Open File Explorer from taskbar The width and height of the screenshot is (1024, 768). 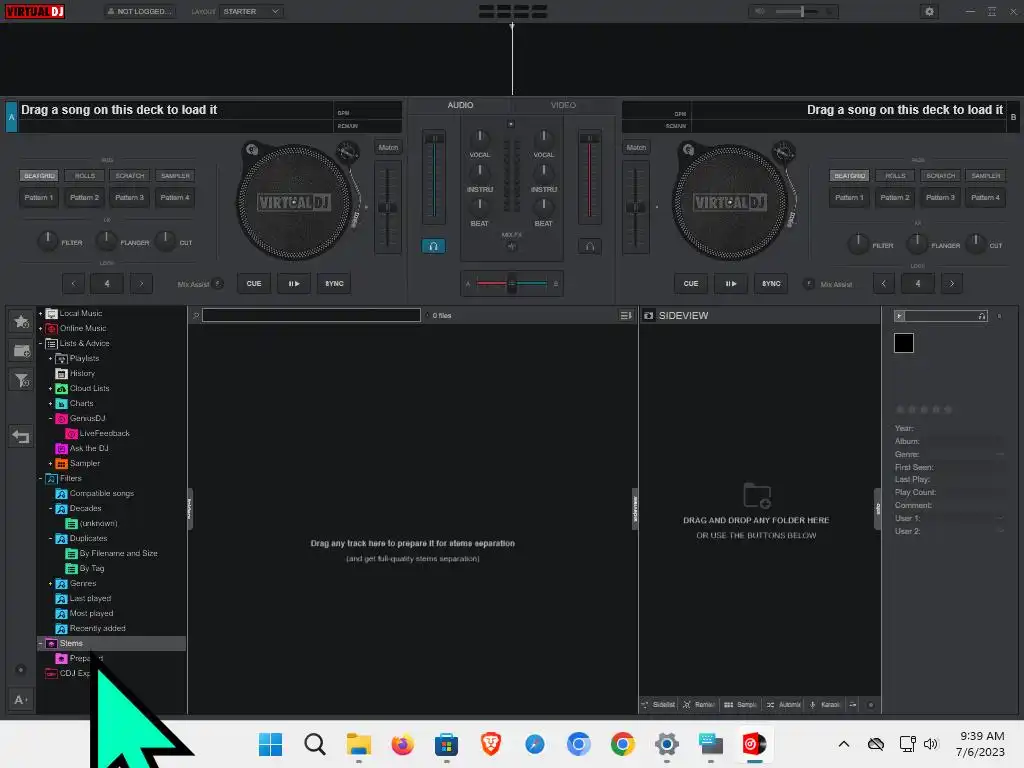pyautogui.click(x=359, y=744)
